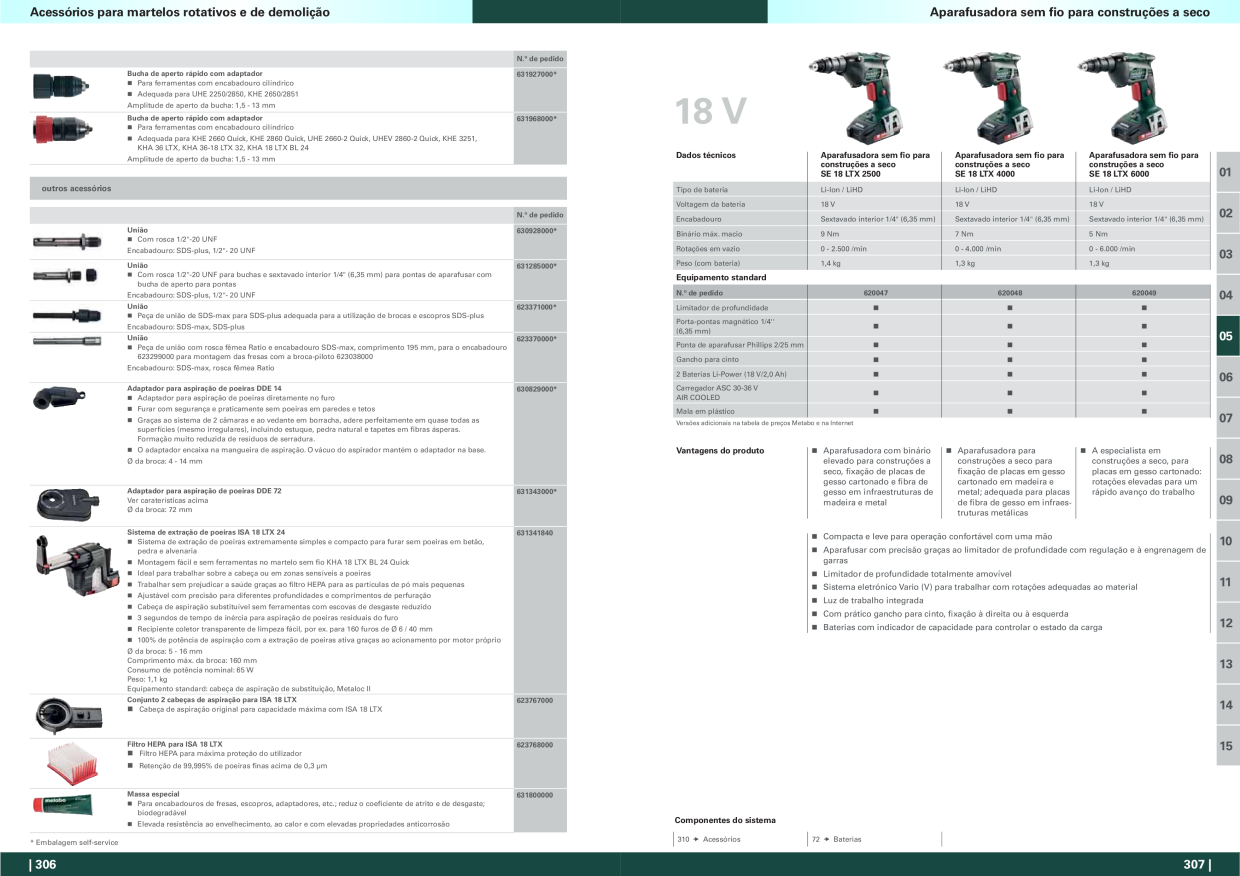1240x876 pixels.
Task: Click order number 631968000*
Action: click(537, 118)
